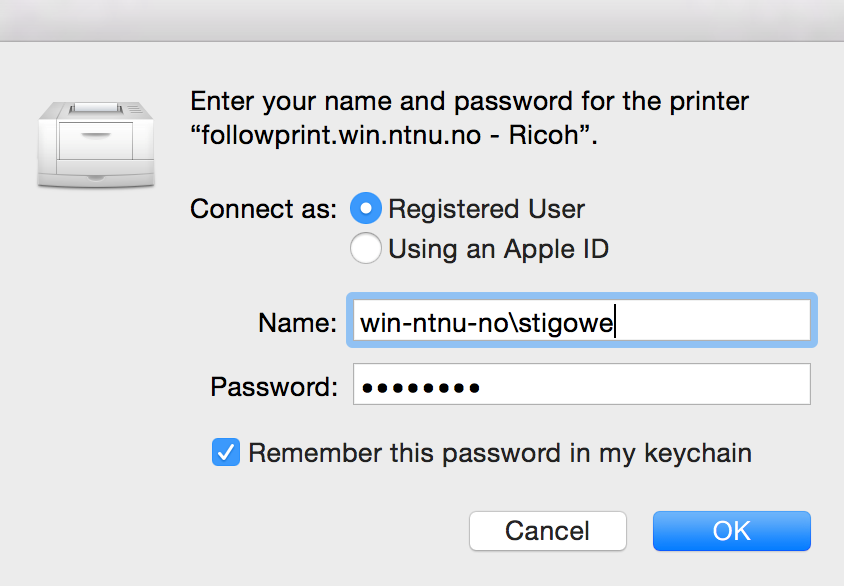
Task: Click the masked dots in the Password field
Action: click(x=420, y=387)
